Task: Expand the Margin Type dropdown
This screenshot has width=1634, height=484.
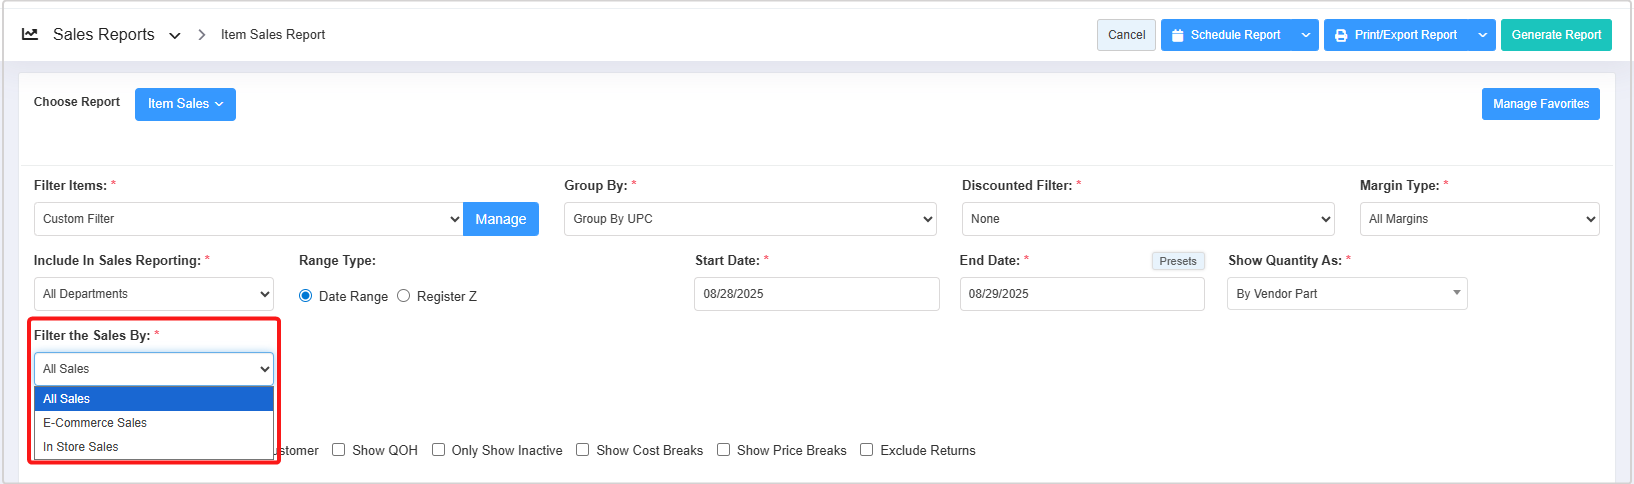Action: click(x=1479, y=219)
